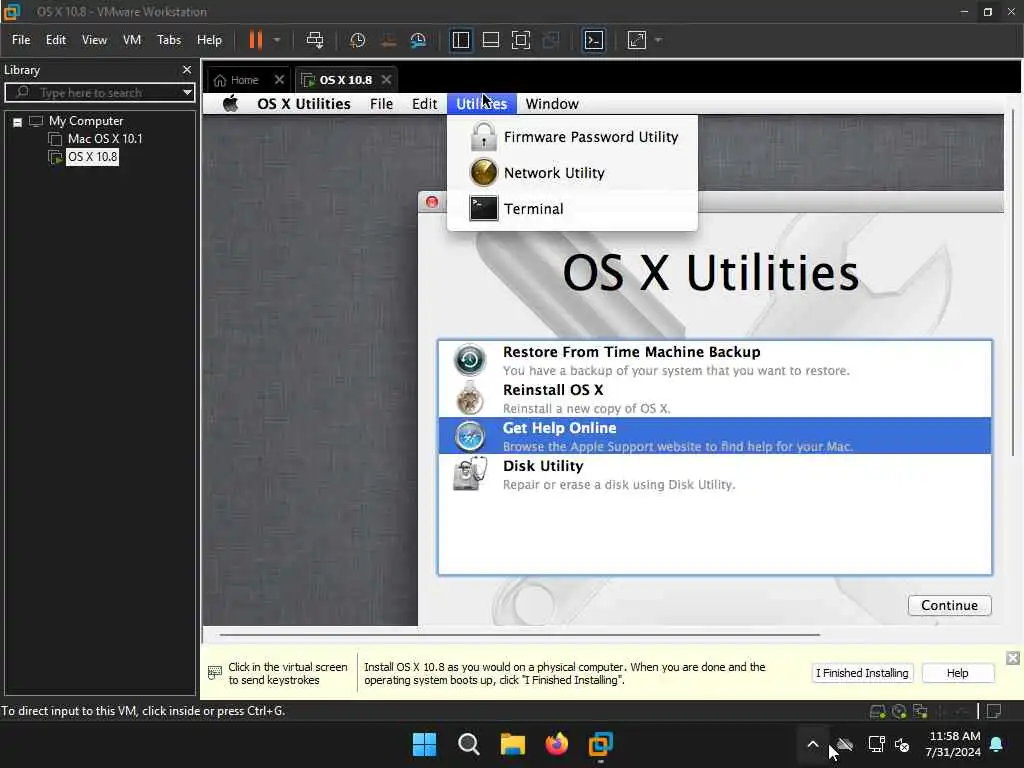Open the VMware Edit menu
Image resolution: width=1024 pixels, height=768 pixels.
[56, 40]
